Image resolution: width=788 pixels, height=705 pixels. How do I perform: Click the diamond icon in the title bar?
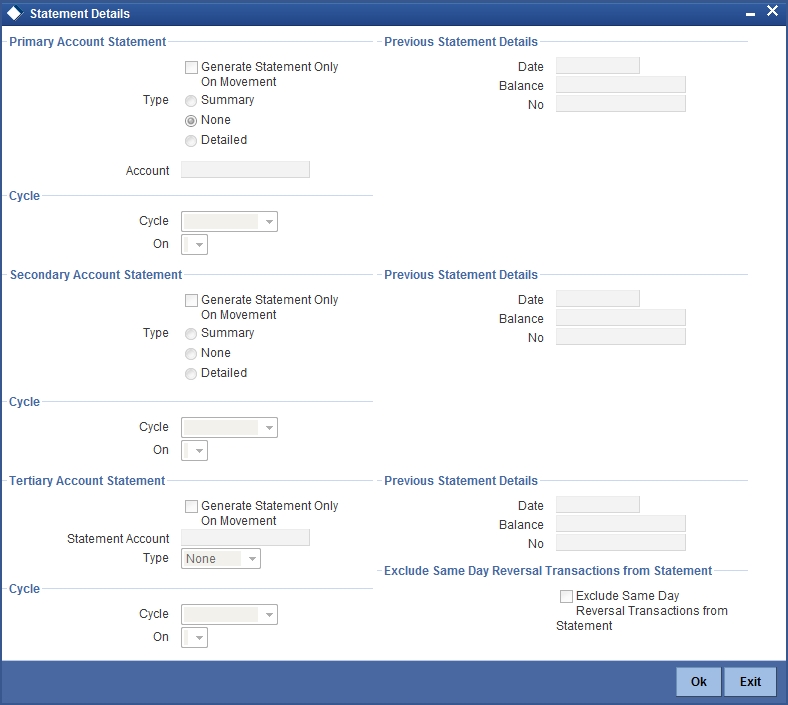(15, 14)
